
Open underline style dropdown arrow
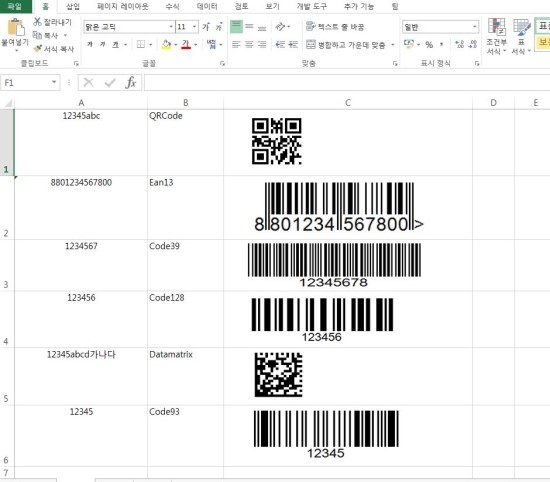125,45
